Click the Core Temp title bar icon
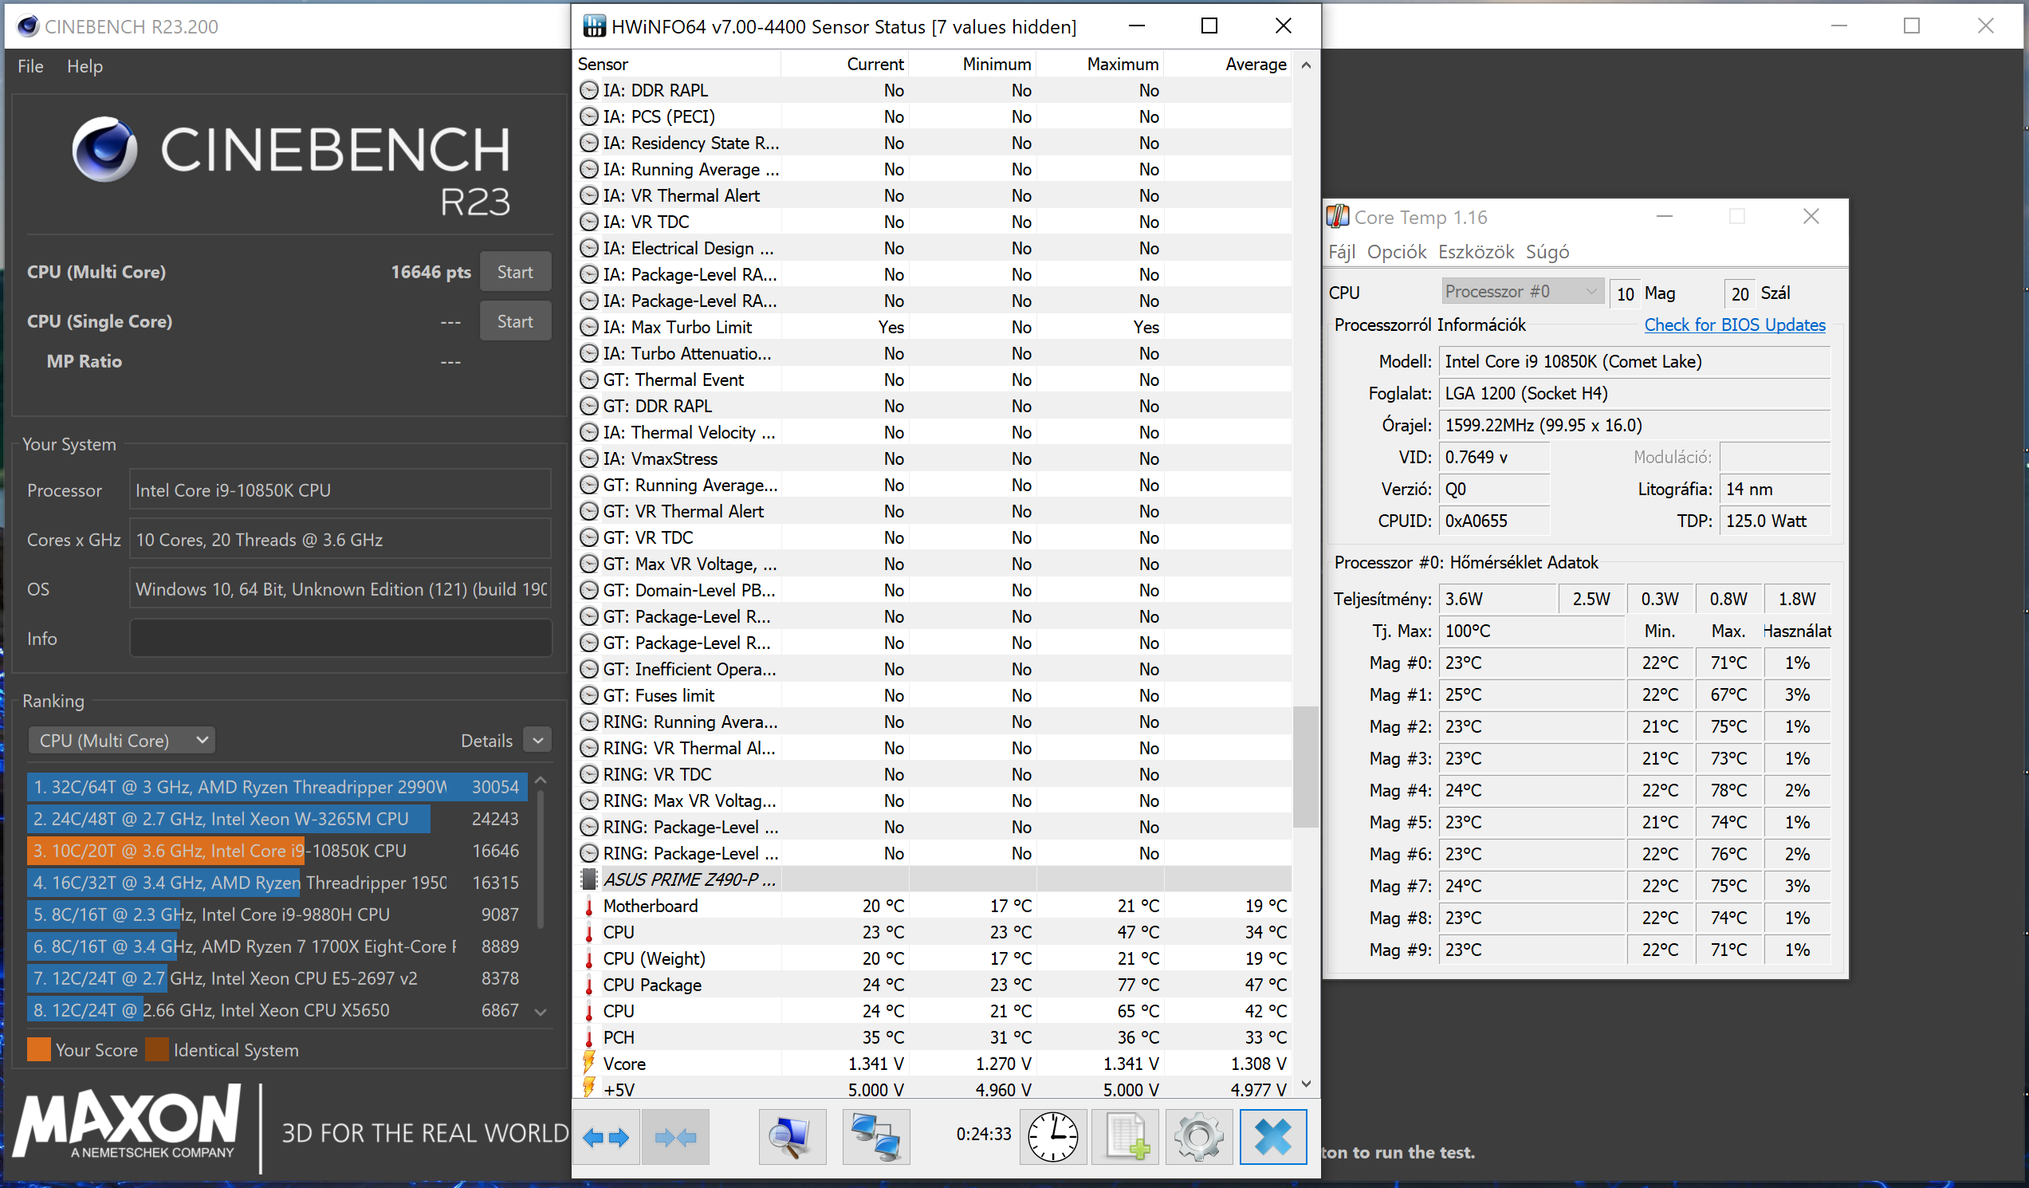 (1338, 217)
